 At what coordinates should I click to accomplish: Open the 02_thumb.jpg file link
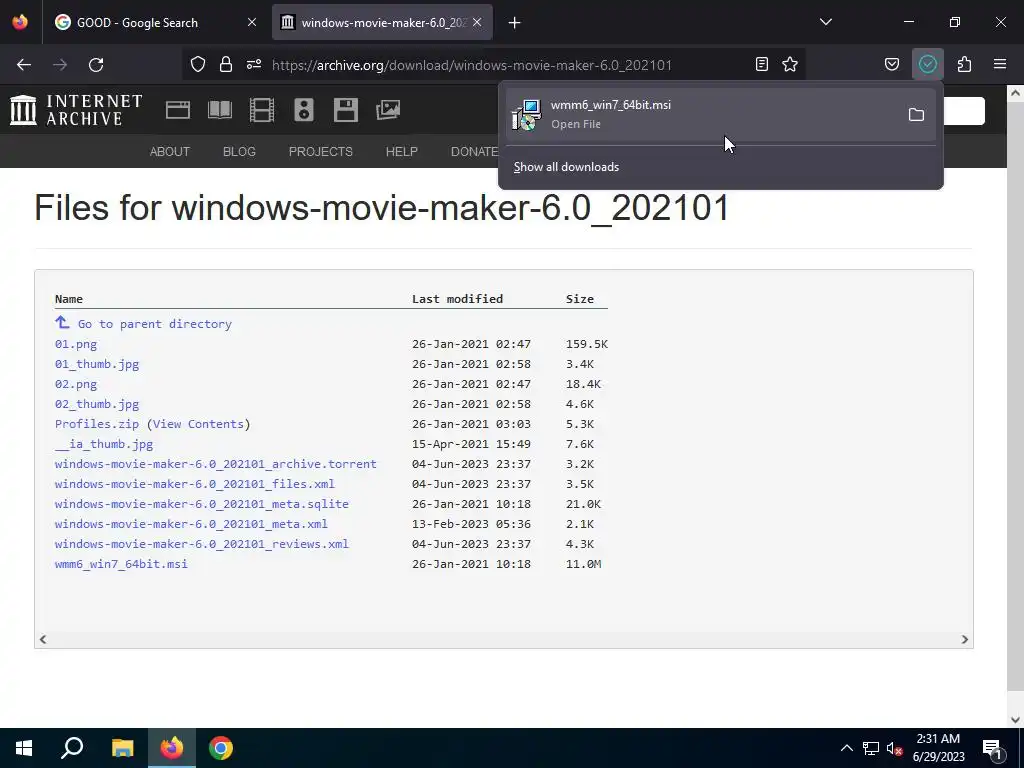(x=97, y=404)
